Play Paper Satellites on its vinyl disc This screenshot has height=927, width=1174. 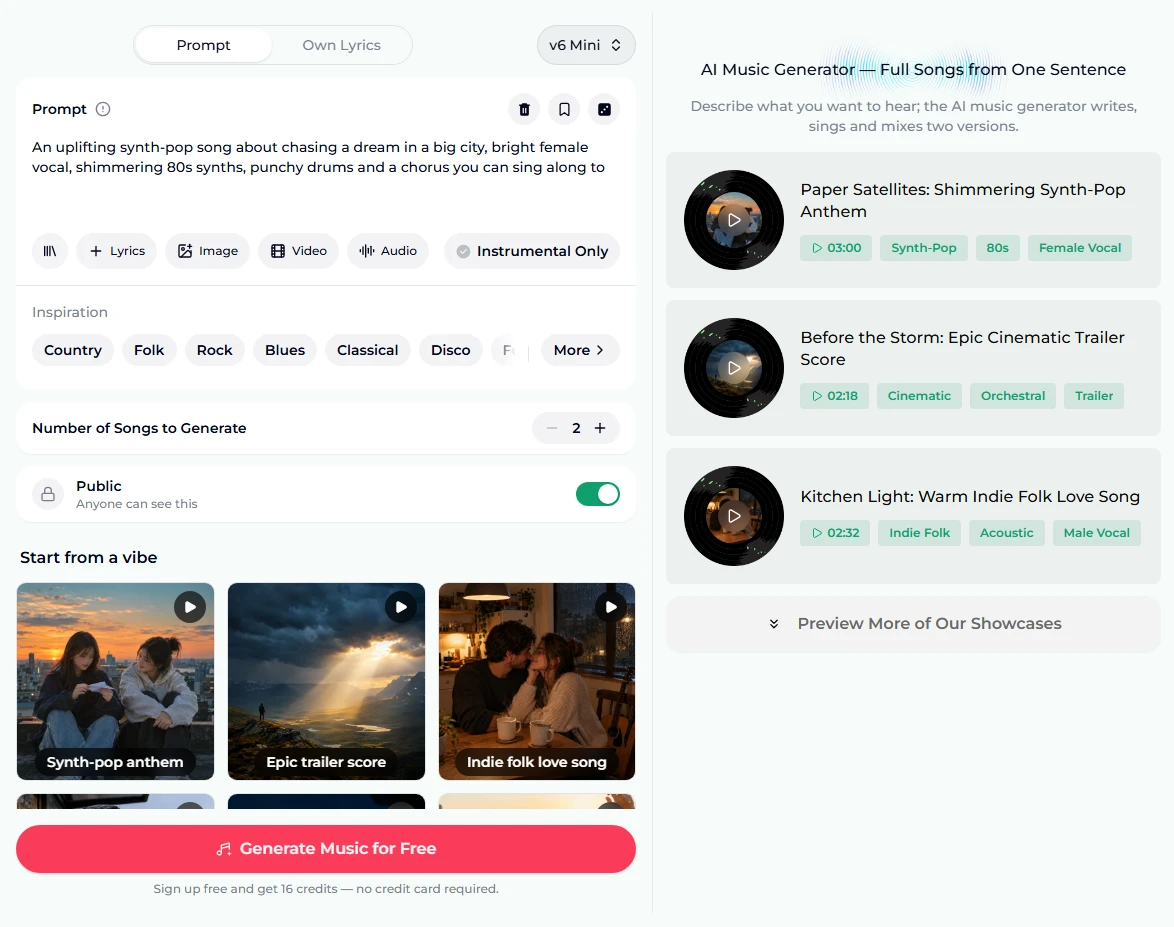(x=734, y=220)
